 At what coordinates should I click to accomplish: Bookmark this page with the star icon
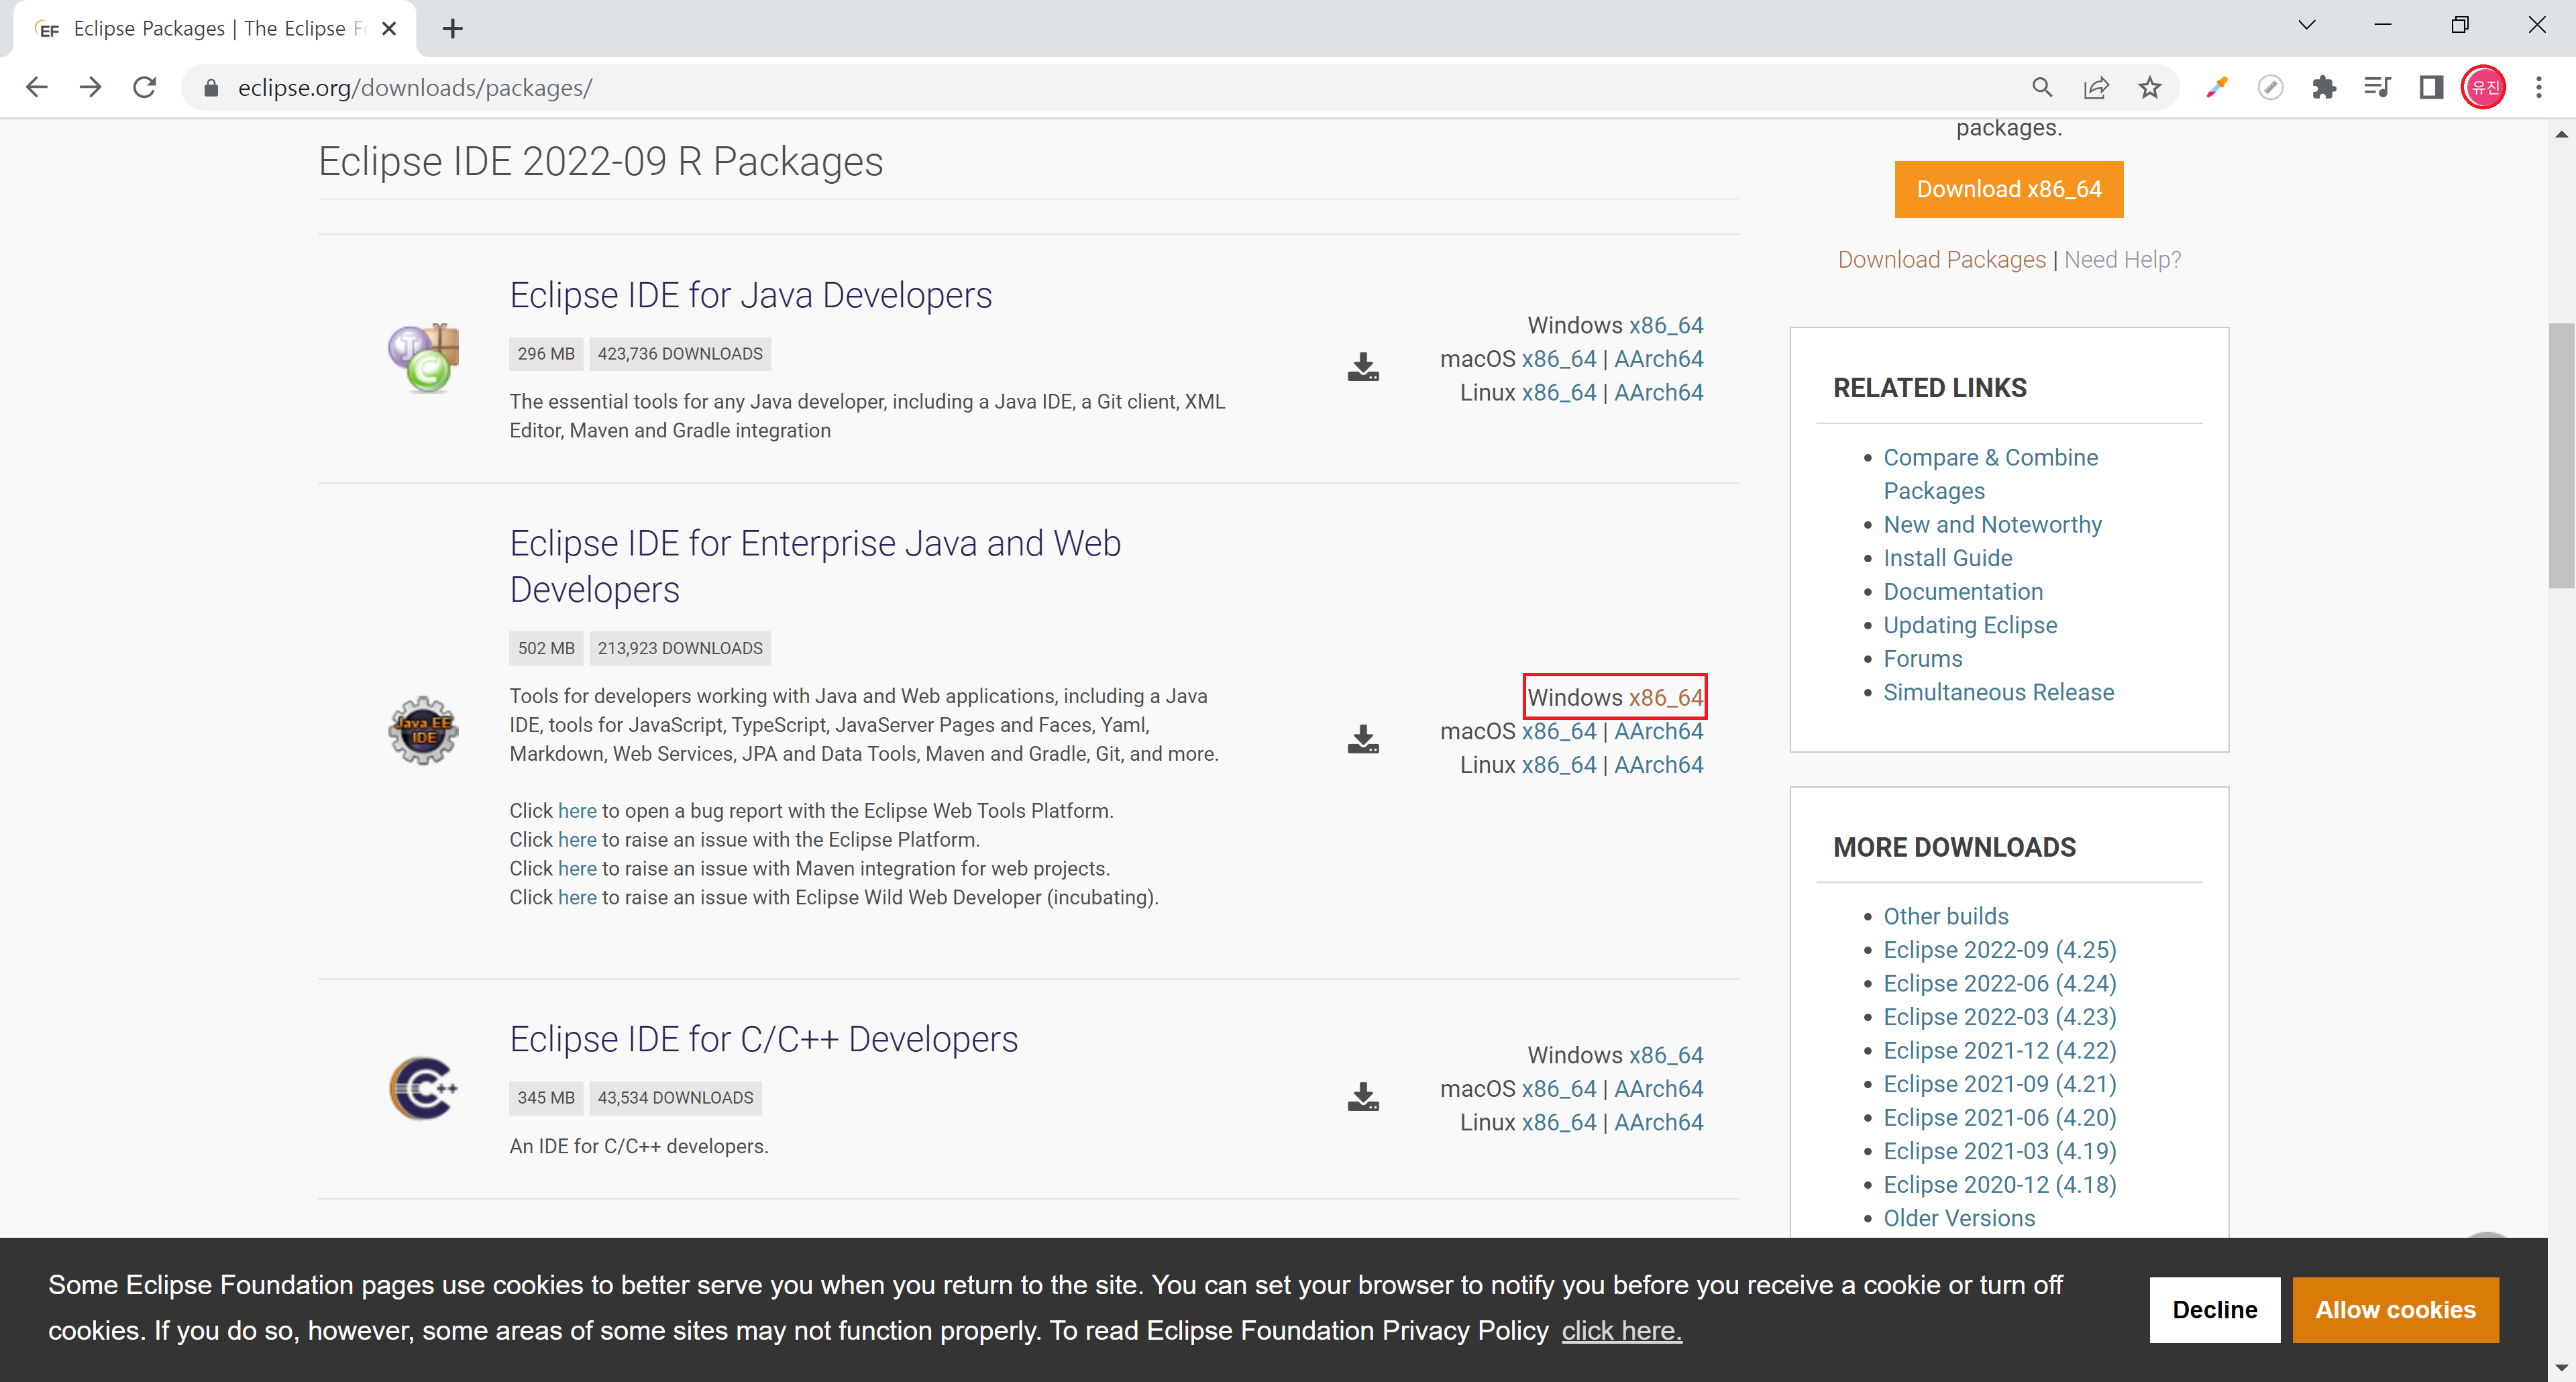point(2150,88)
